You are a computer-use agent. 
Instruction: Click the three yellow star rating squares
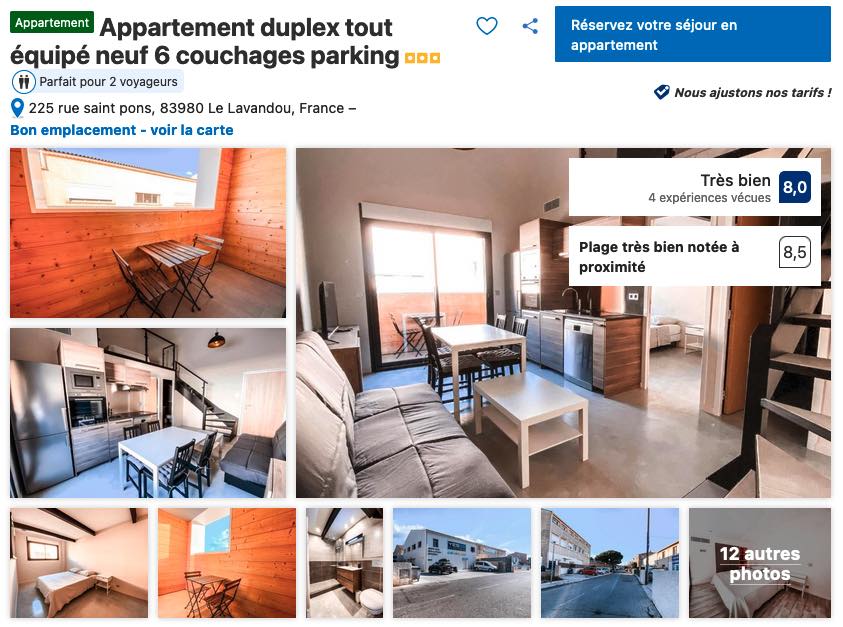[423, 58]
